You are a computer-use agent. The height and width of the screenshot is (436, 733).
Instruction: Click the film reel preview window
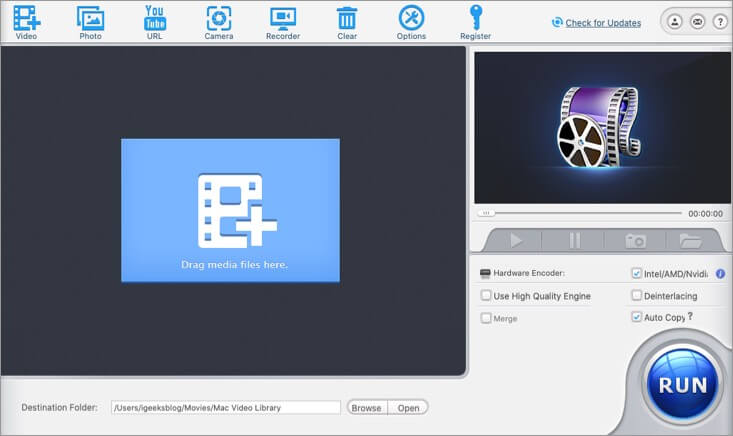point(602,128)
